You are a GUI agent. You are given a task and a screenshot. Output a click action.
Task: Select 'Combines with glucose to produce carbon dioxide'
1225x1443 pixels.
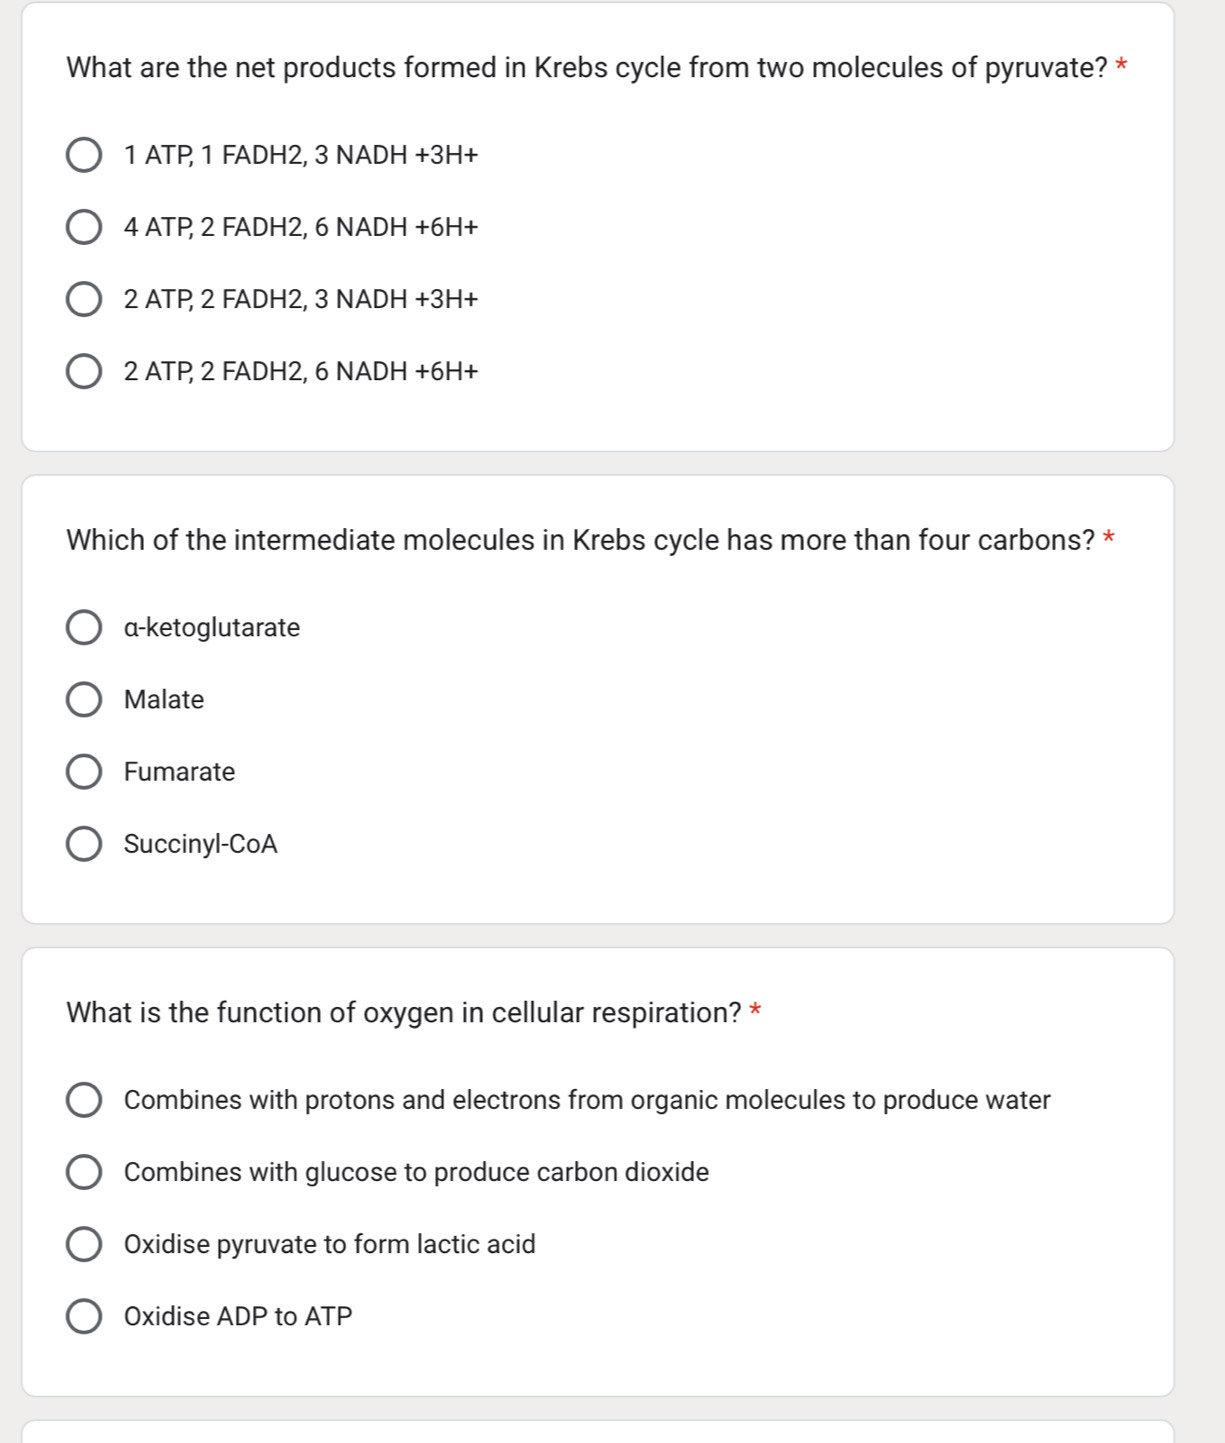(84, 1172)
